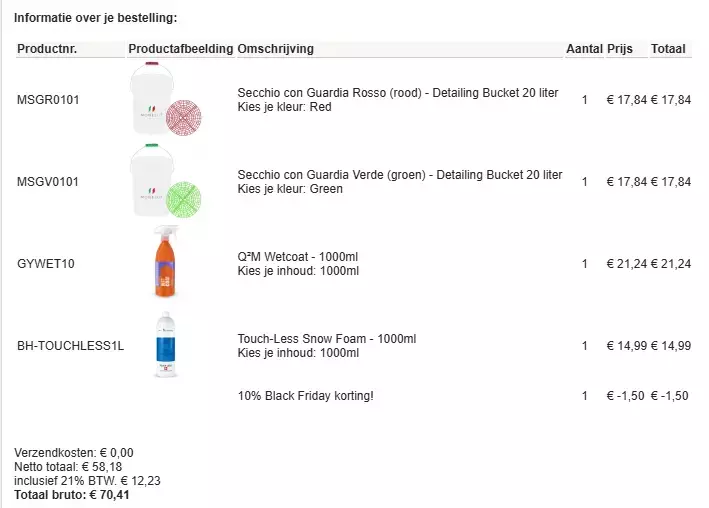Click the Totaal bruto € 70,41 amount

71,494
